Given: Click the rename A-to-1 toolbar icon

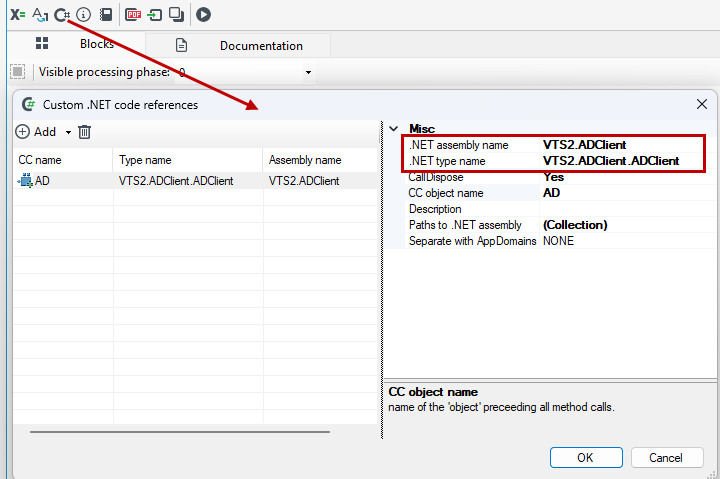Looking at the screenshot, I should click(40, 15).
